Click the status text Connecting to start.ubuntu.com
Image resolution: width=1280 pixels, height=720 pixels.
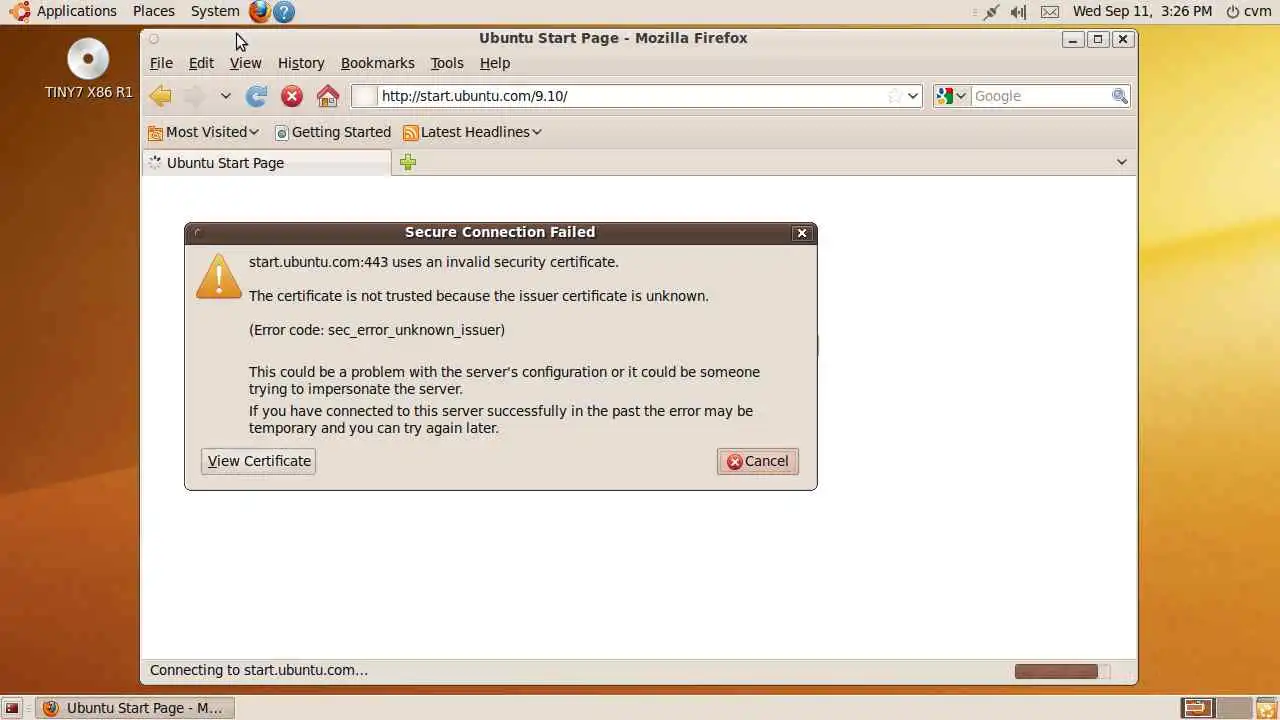pyautogui.click(x=259, y=670)
